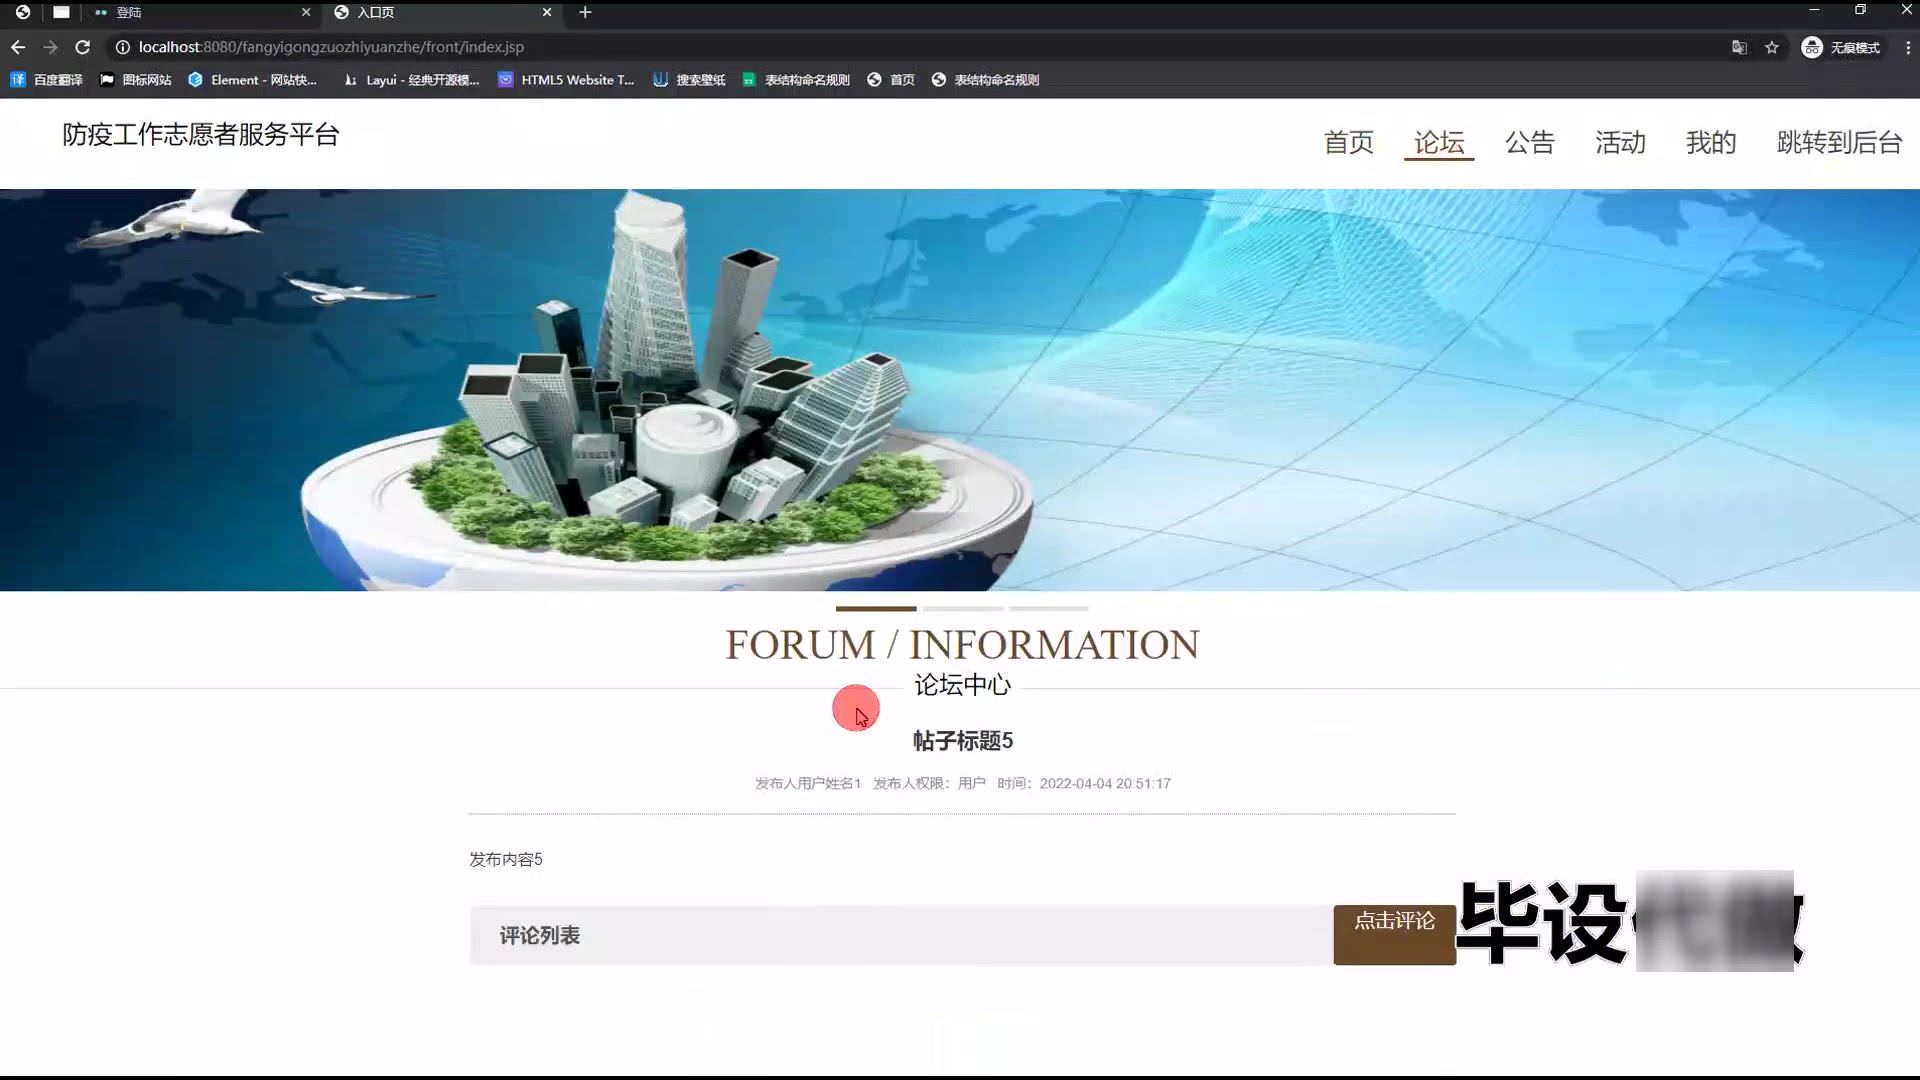
Task: Open the incognito 无痕模式 profile button
Action: (1841, 47)
